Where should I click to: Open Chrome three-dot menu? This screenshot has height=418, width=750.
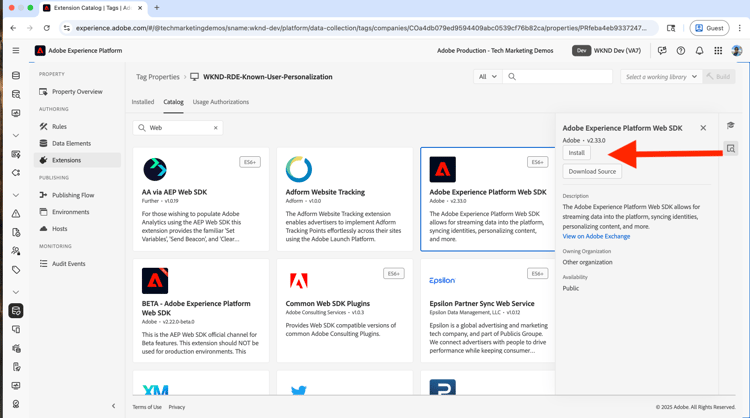click(x=739, y=28)
